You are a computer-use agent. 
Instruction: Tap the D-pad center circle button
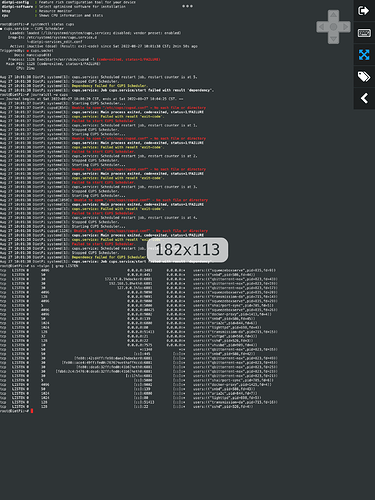333,27
